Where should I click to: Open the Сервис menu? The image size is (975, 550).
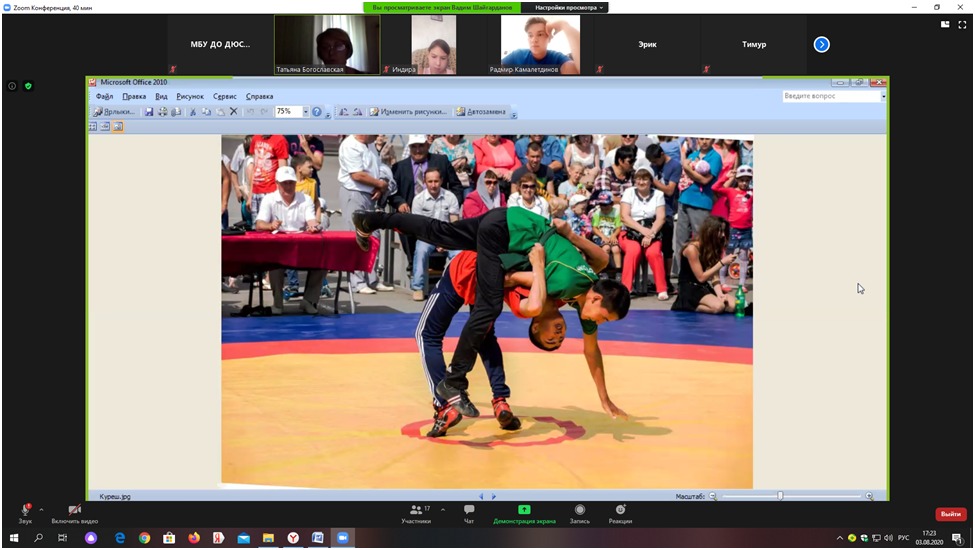(x=225, y=97)
